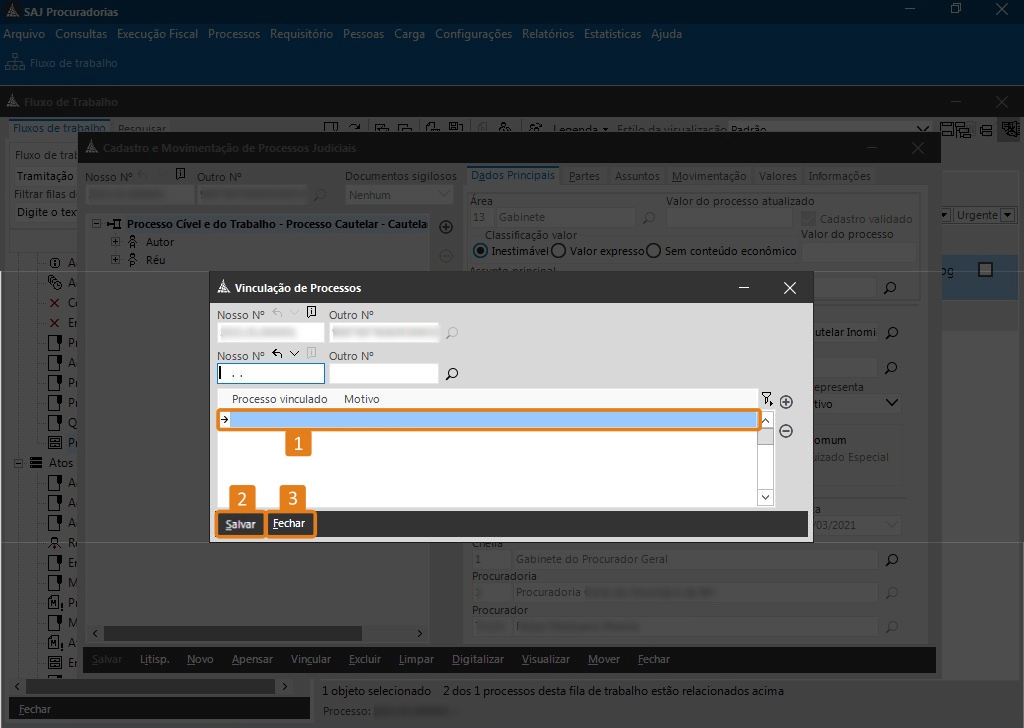Image resolution: width=1024 pixels, height=728 pixels.
Task: Click Salvar in the Vinculação de Processos dialog
Action: [240, 524]
